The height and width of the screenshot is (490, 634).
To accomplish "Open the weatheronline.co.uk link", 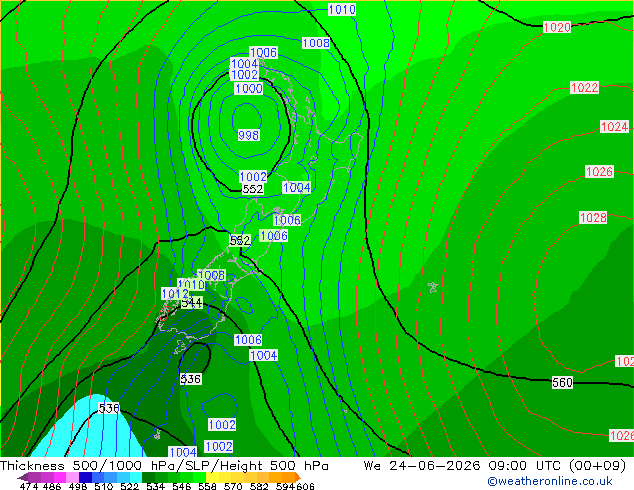I will point(550,481).
